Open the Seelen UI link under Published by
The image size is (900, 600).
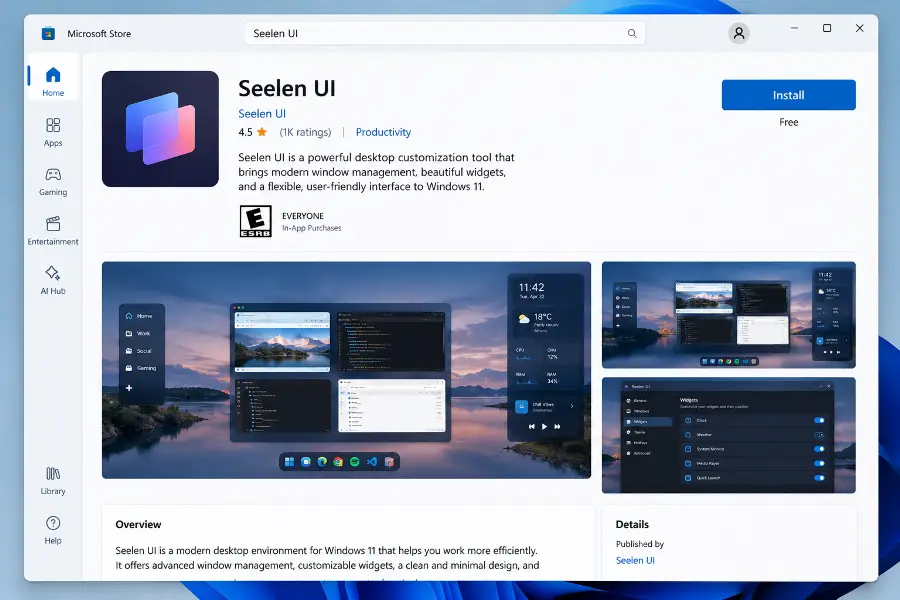[x=635, y=560]
